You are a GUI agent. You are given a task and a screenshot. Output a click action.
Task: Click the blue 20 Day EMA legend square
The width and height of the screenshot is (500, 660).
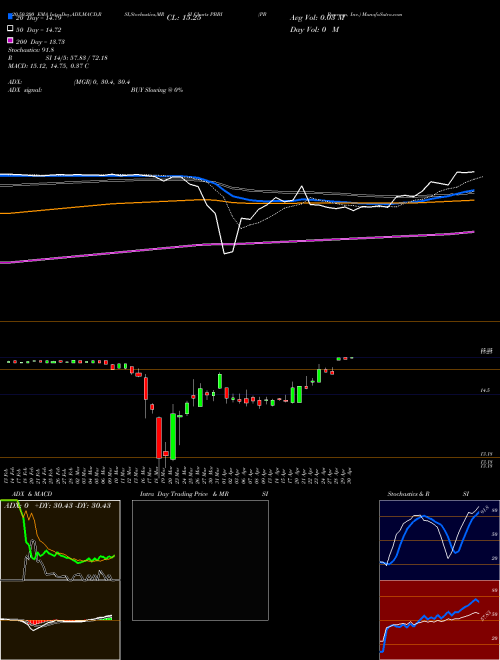point(10,17)
